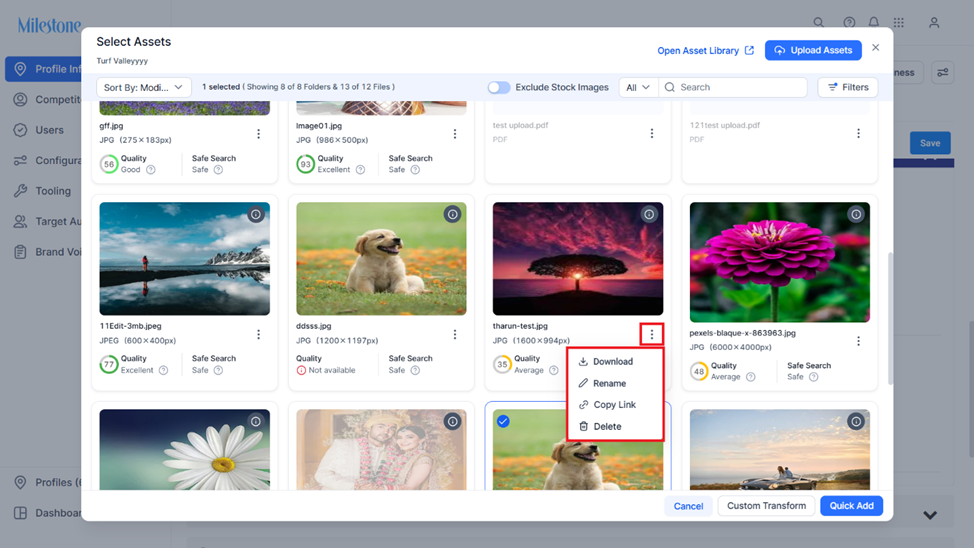Select the wedding couple thumbnail
This screenshot has width=974, height=548.
(381, 449)
